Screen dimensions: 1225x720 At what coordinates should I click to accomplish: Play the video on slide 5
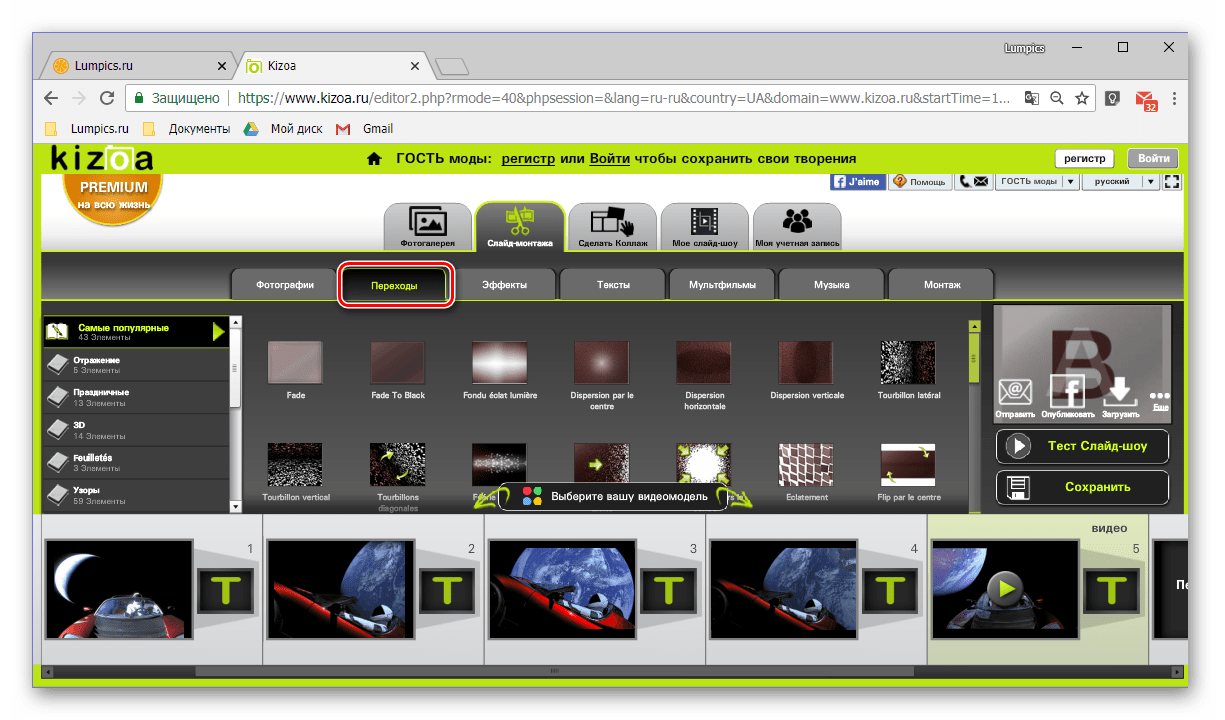1005,588
